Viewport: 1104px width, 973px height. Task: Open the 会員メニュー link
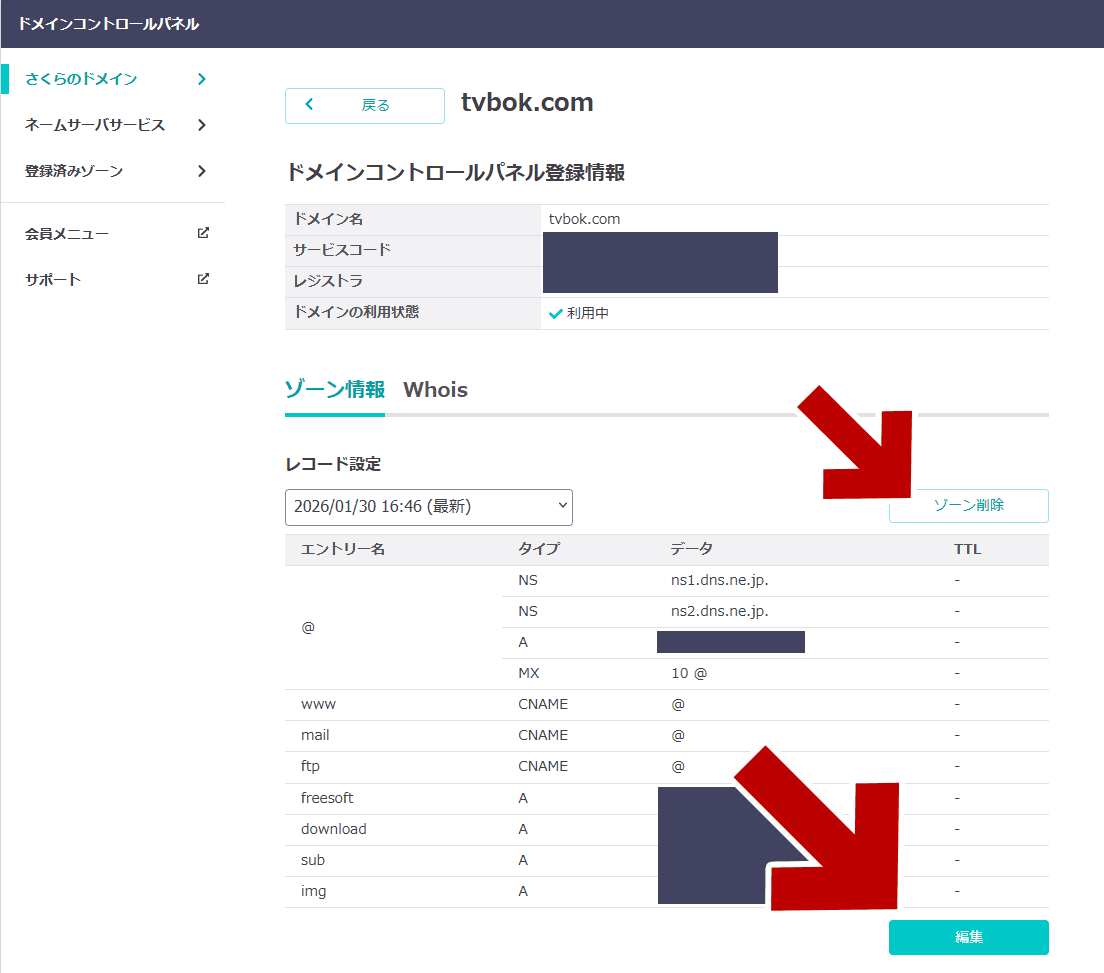67,233
